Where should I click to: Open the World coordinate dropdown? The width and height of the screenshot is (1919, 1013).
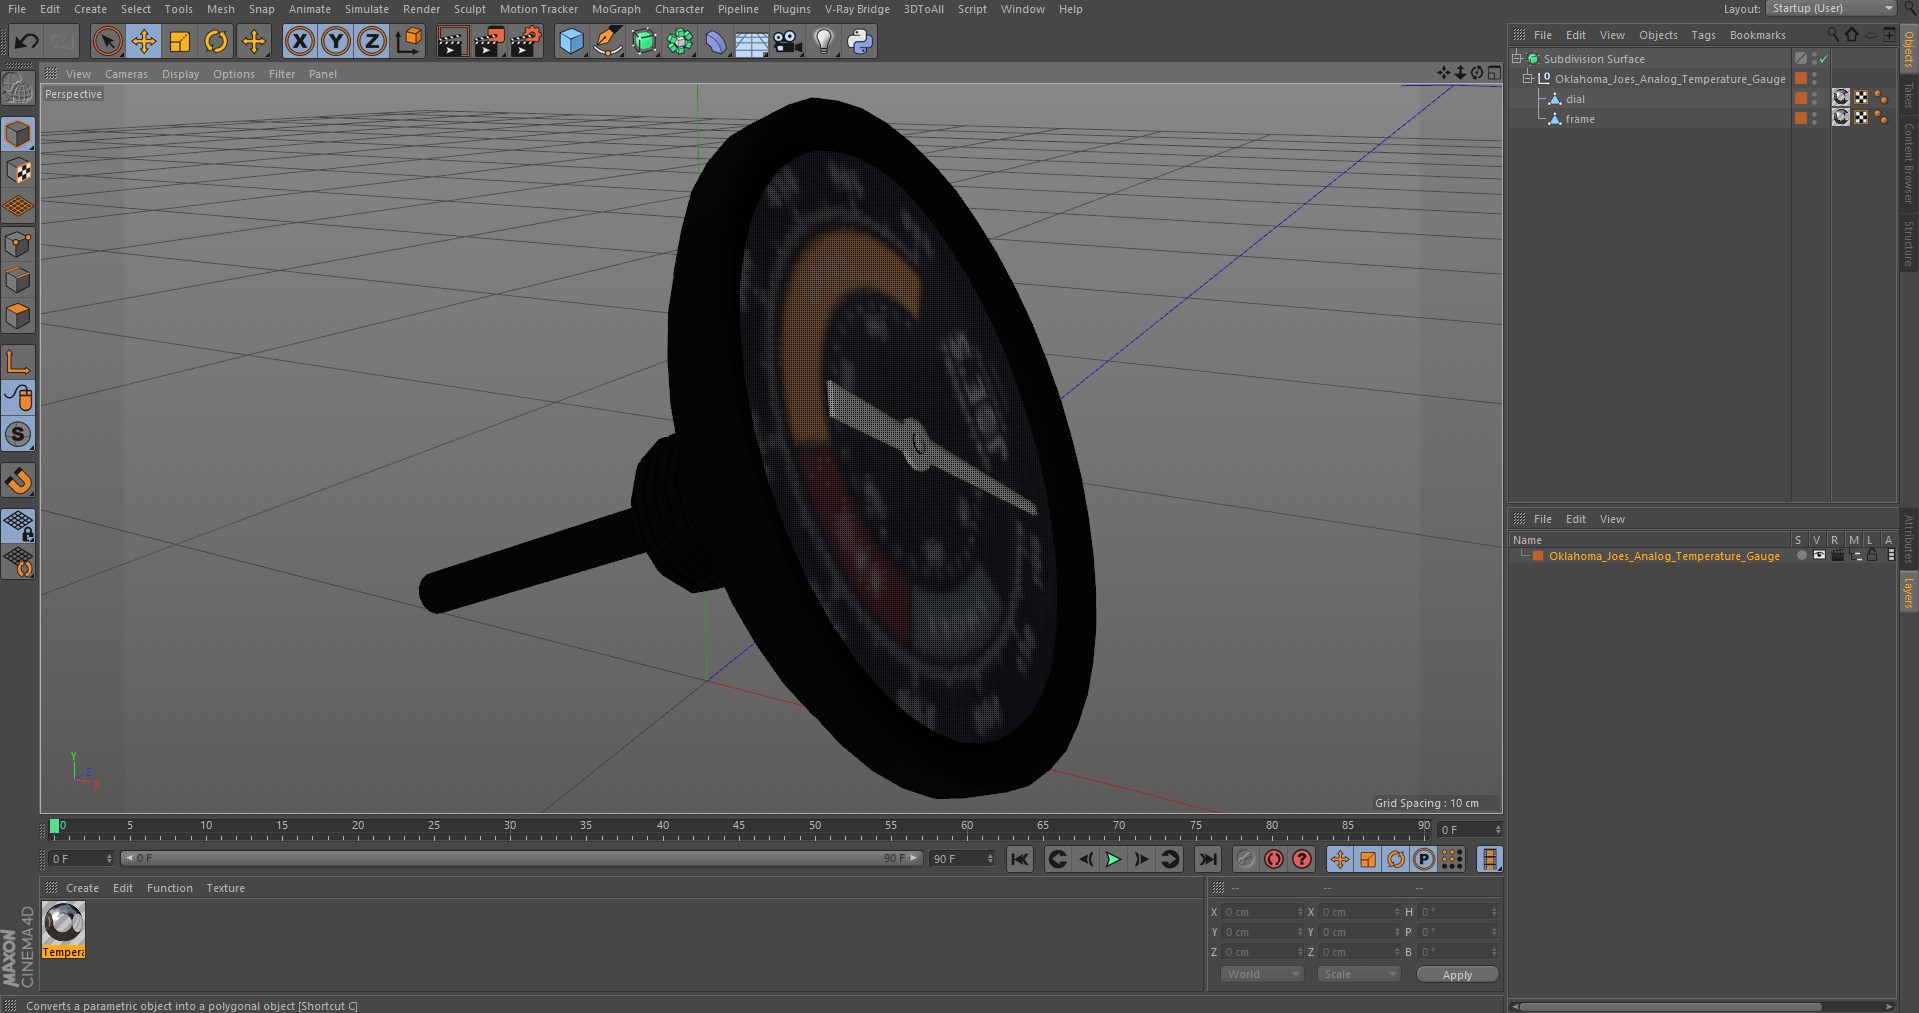point(1261,974)
